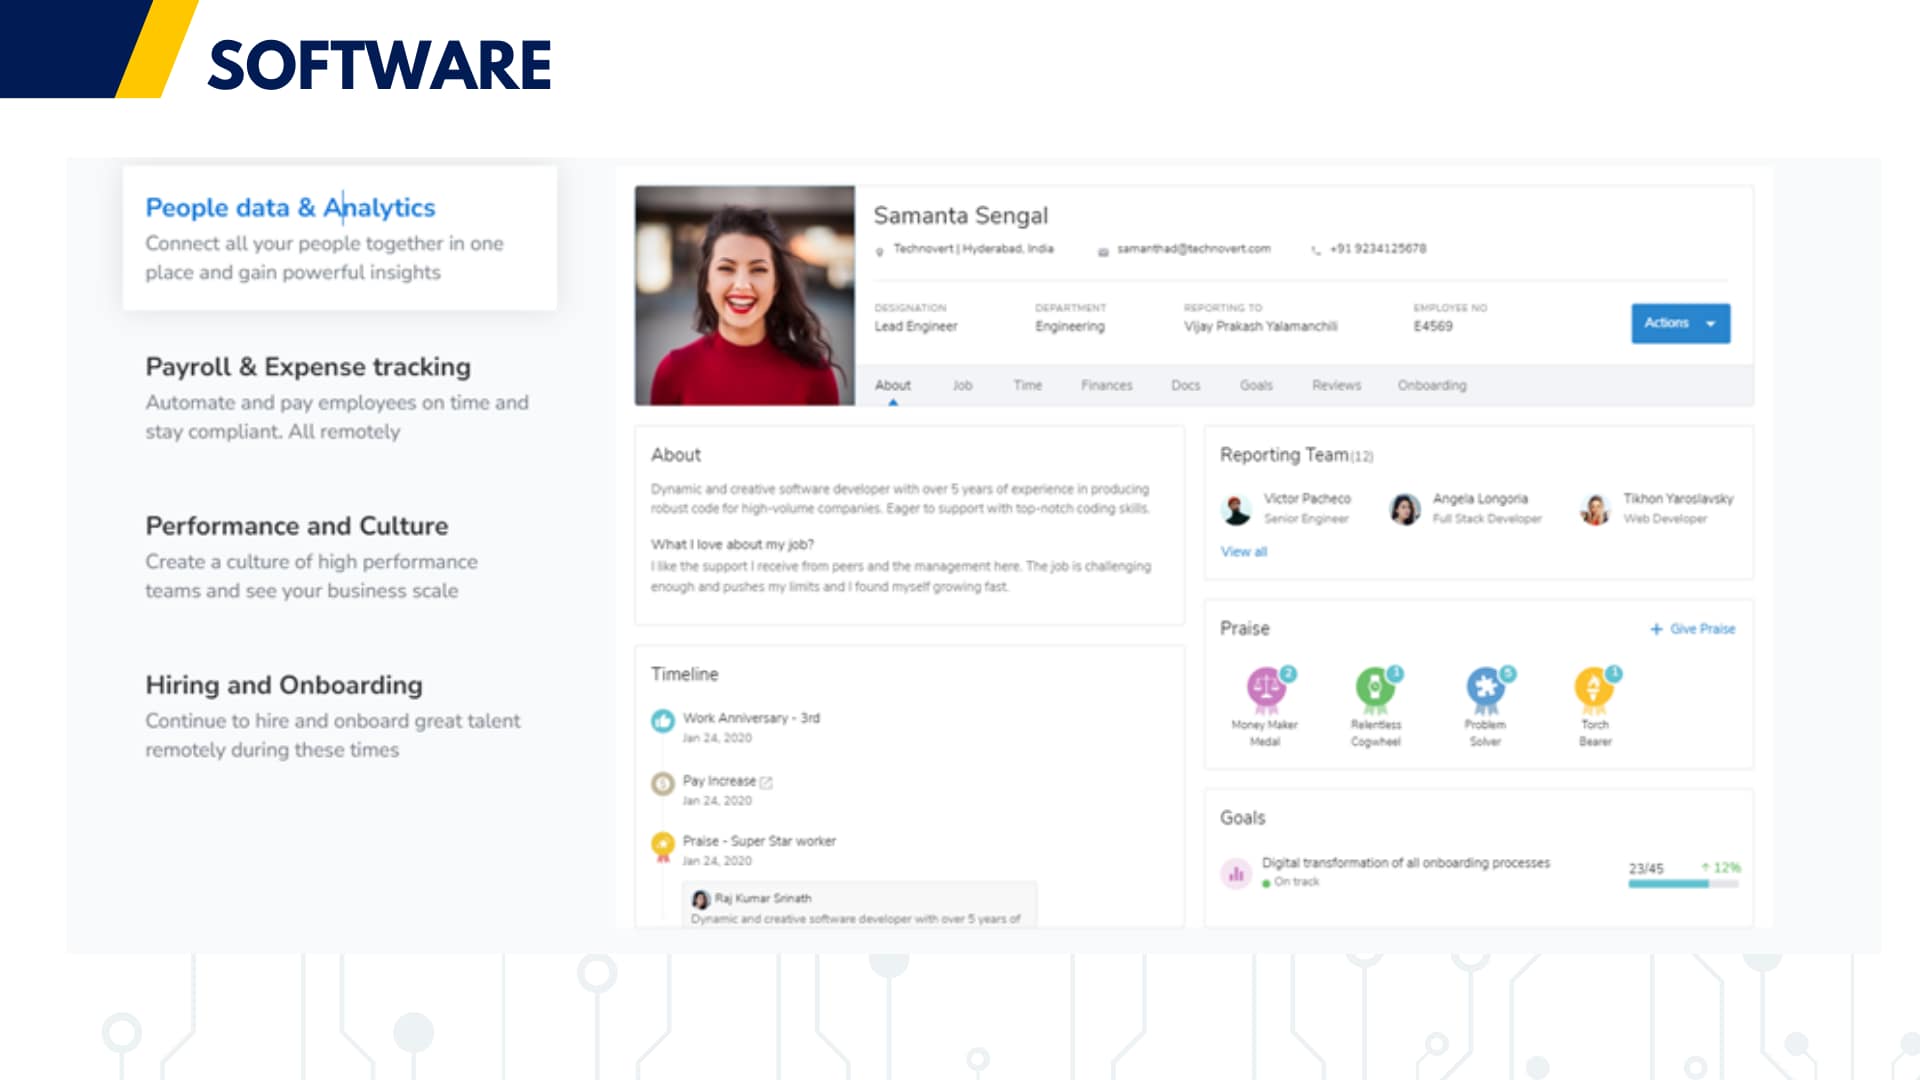Click the Super Star worker praise icon
Image resolution: width=1920 pixels, height=1080 pixels.
point(662,845)
